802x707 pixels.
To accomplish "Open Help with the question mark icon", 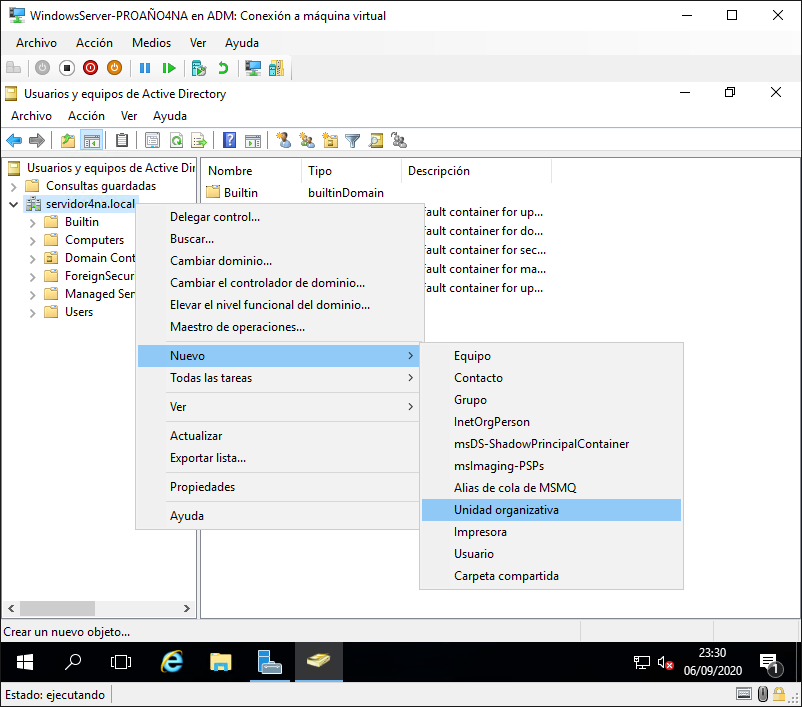I will (230, 140).
